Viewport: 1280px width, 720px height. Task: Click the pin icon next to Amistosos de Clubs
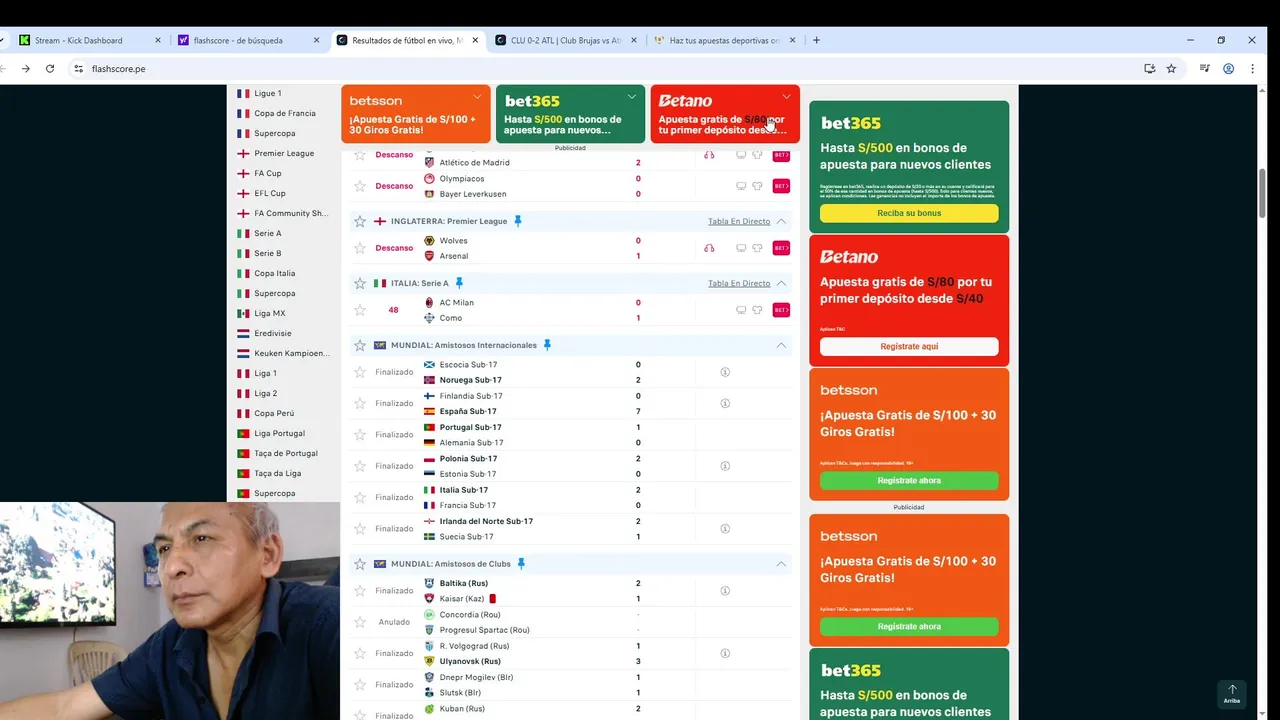pos(521,564)
